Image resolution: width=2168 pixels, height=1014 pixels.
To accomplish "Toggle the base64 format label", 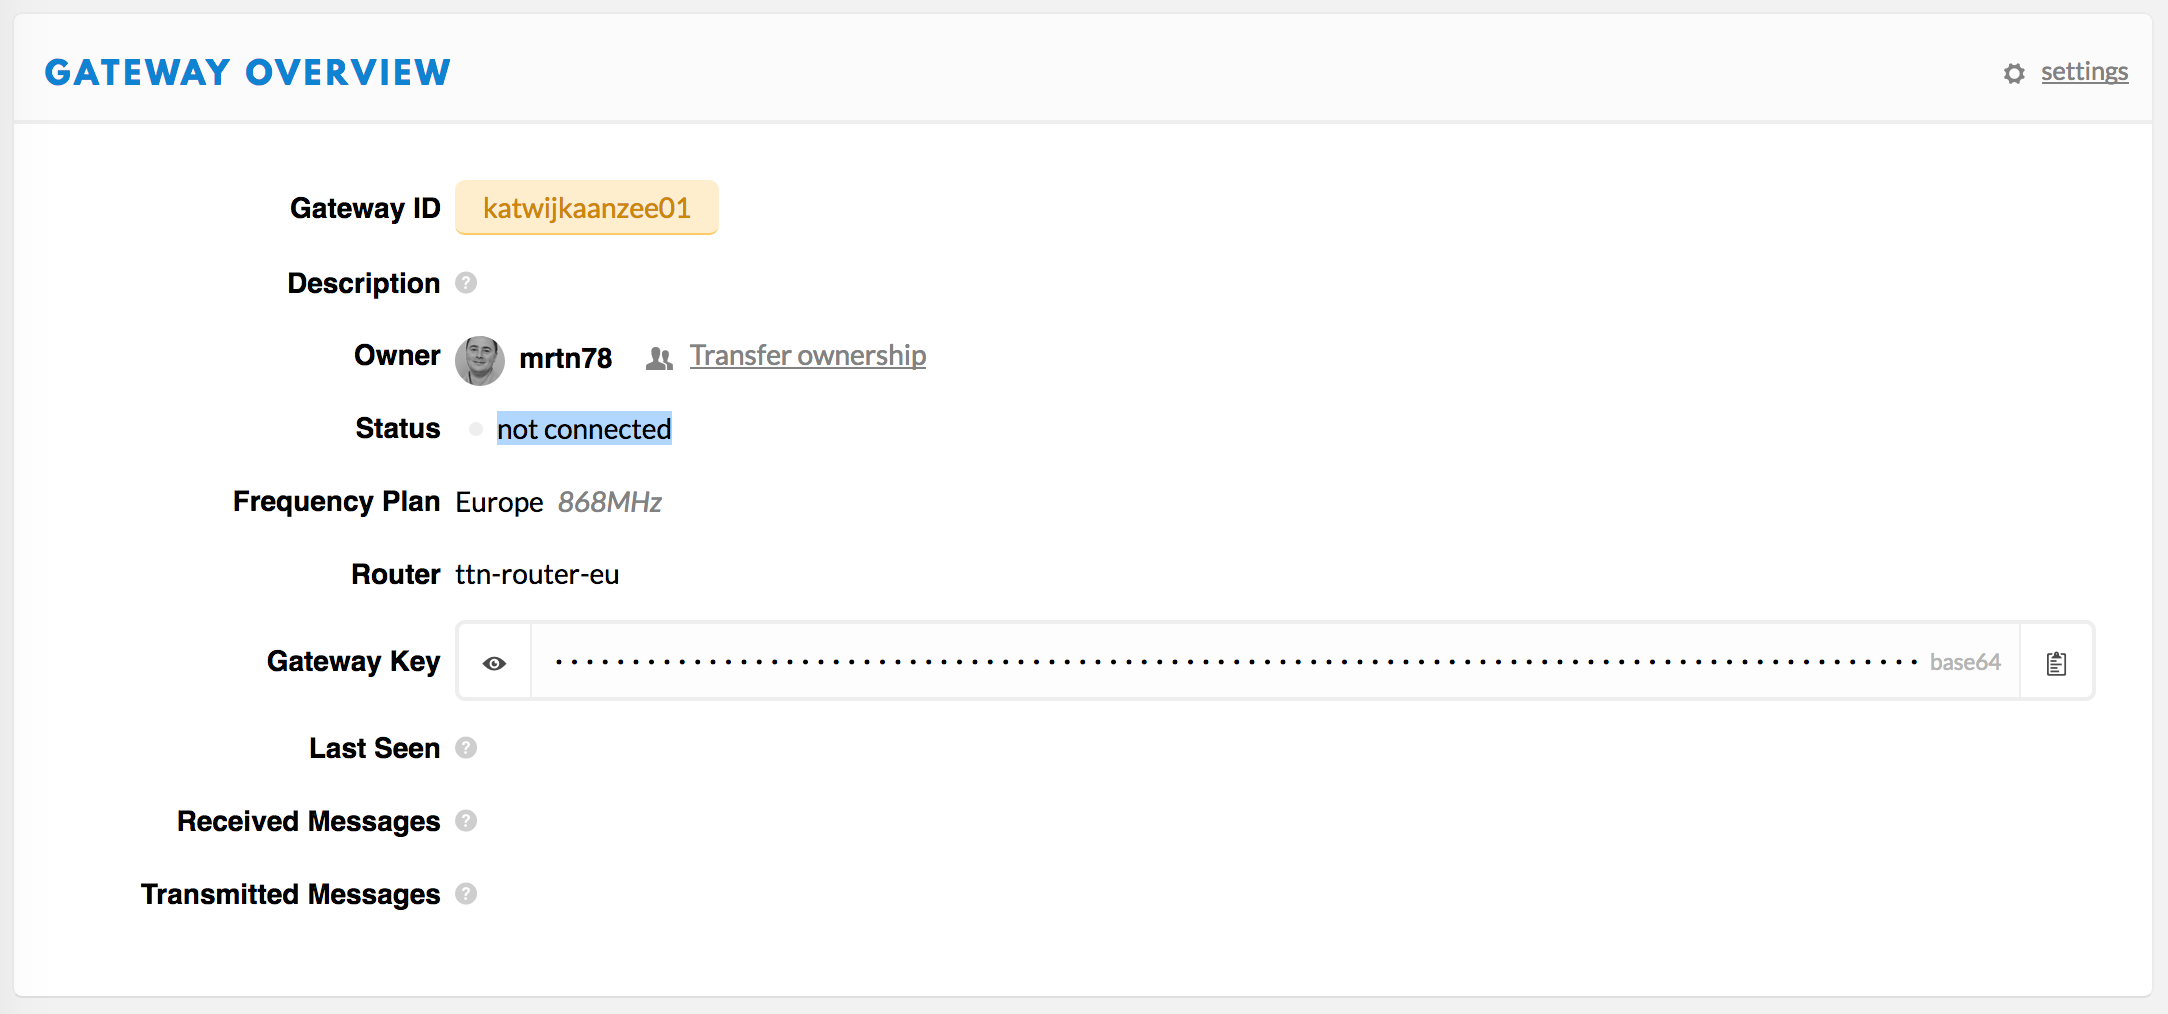I will tap(1965, 662).
